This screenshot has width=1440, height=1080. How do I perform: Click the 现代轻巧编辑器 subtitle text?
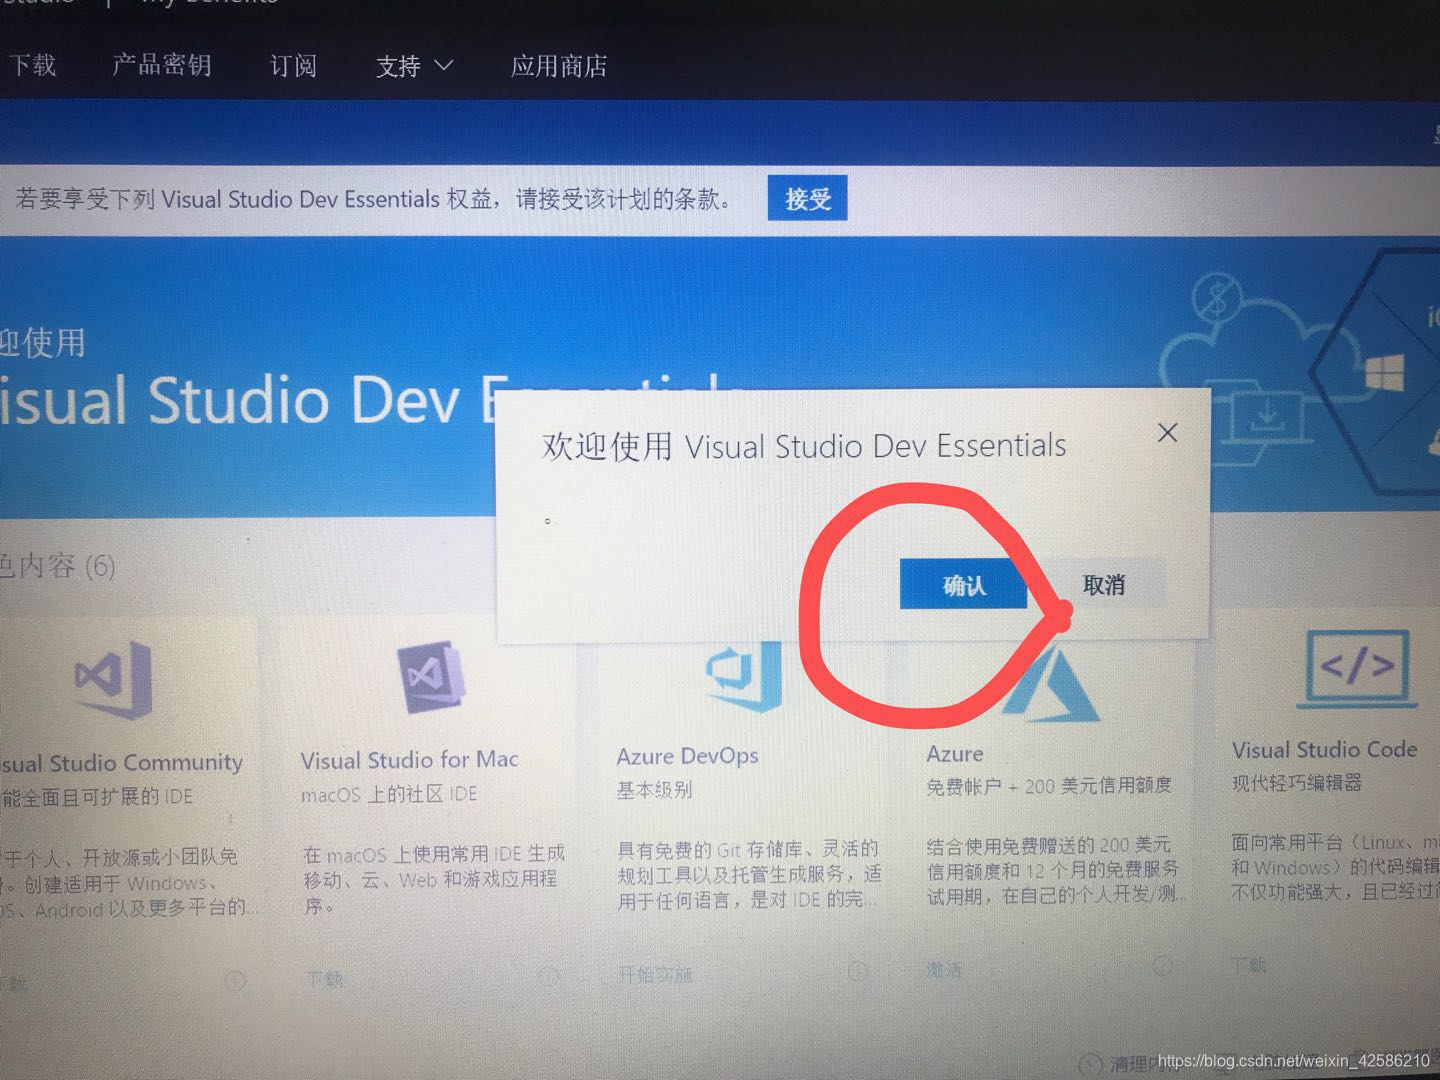(x=1297, y=782)
